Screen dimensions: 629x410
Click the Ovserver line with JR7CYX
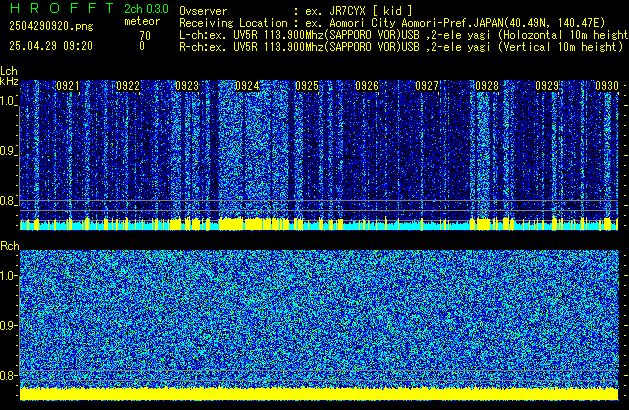(296, 11)
